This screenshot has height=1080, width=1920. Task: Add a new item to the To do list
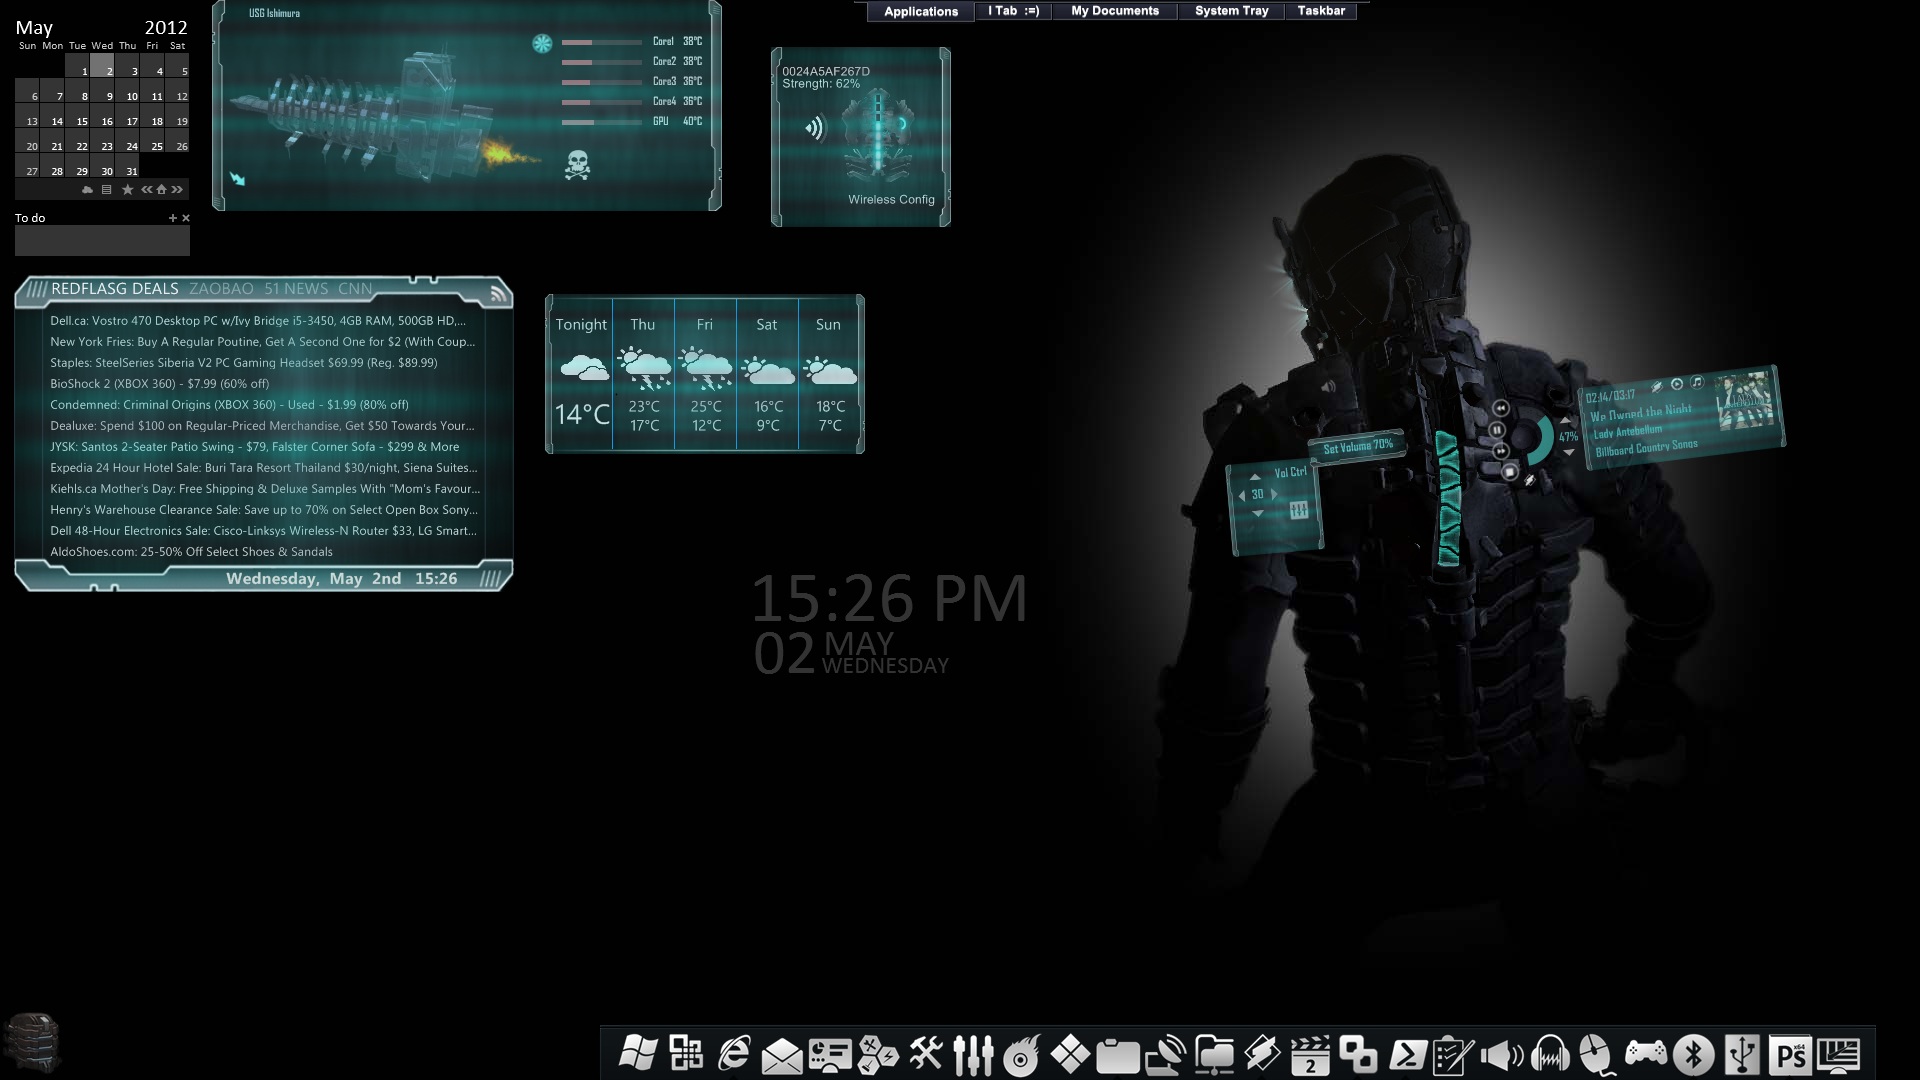[172, 217]
